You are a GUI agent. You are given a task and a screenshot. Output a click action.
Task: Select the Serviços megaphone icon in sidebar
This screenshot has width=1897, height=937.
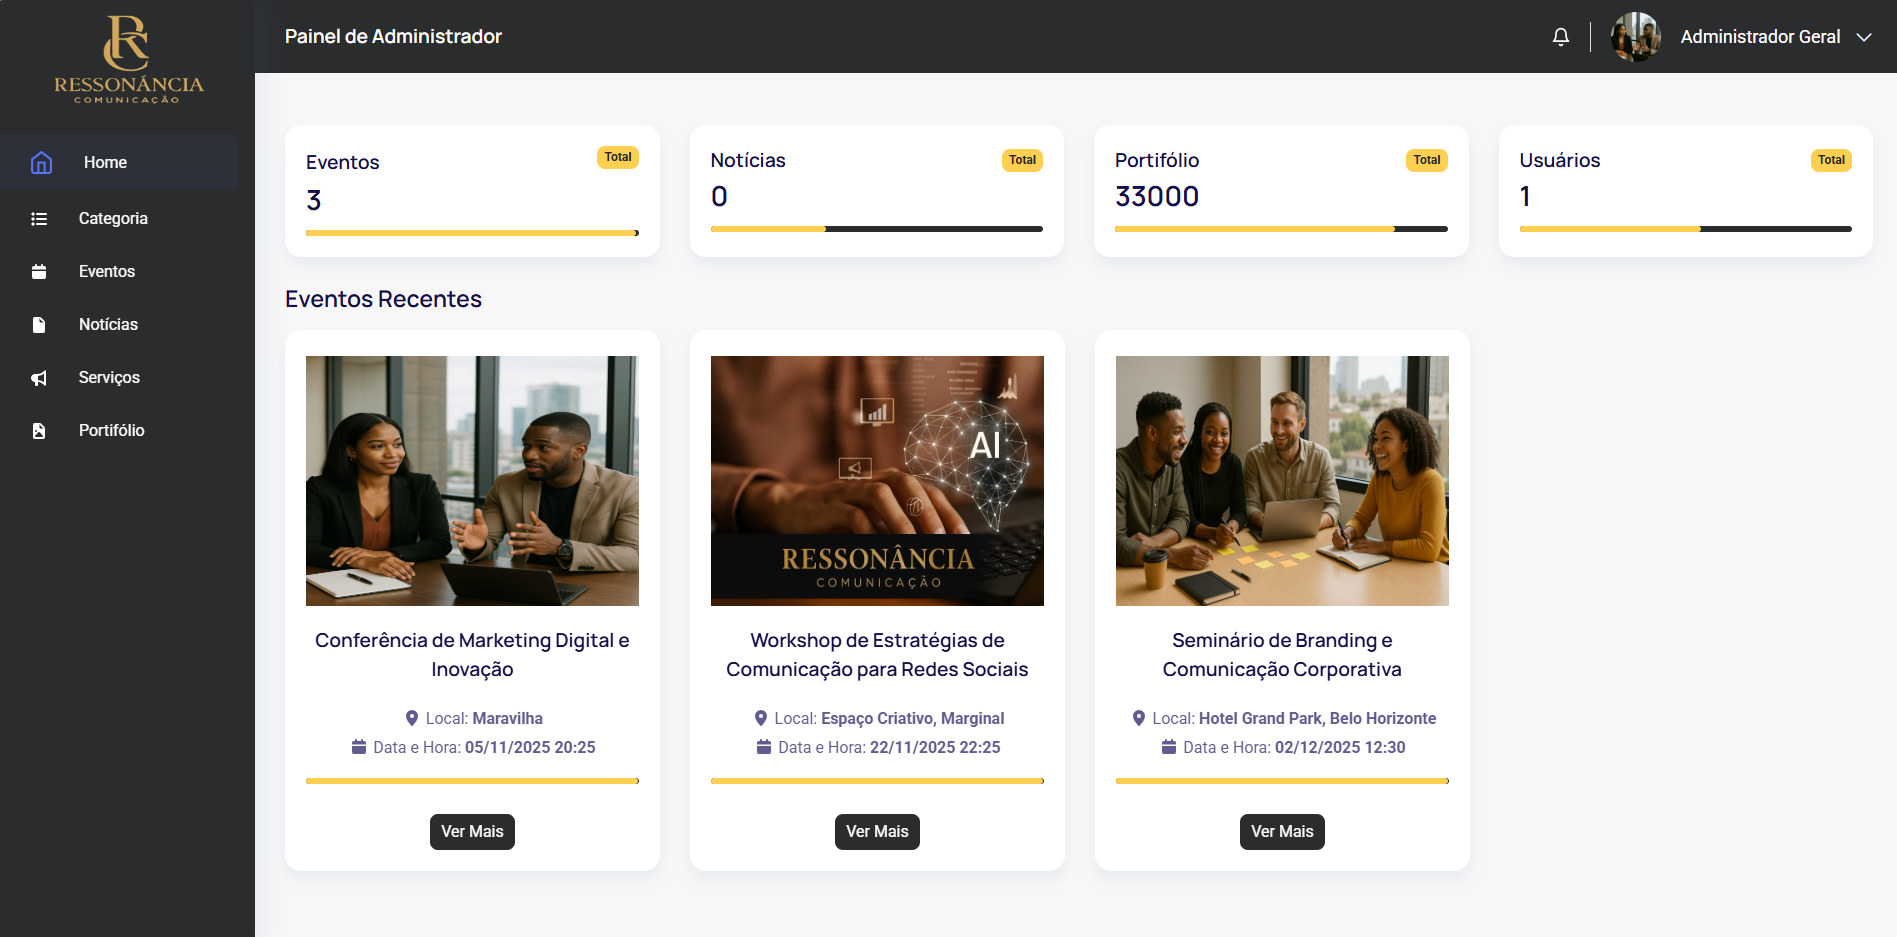pyautogui.click(x=39, y=377)
